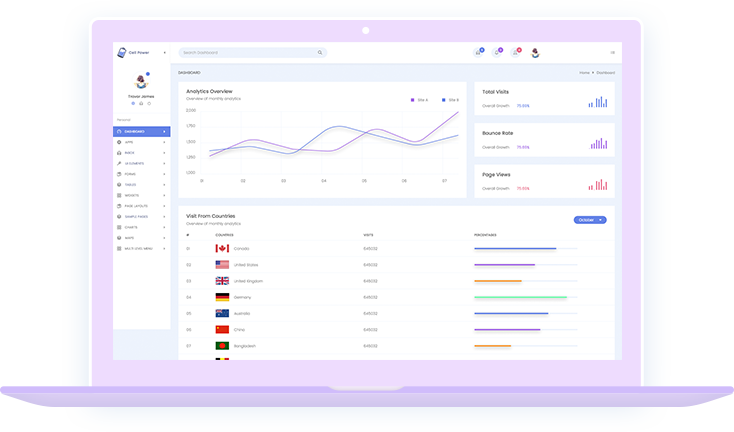This screenshot has width=734, height=432.
Task: Expand the Cell Power dropdown arrow
Action: [165, 52]
